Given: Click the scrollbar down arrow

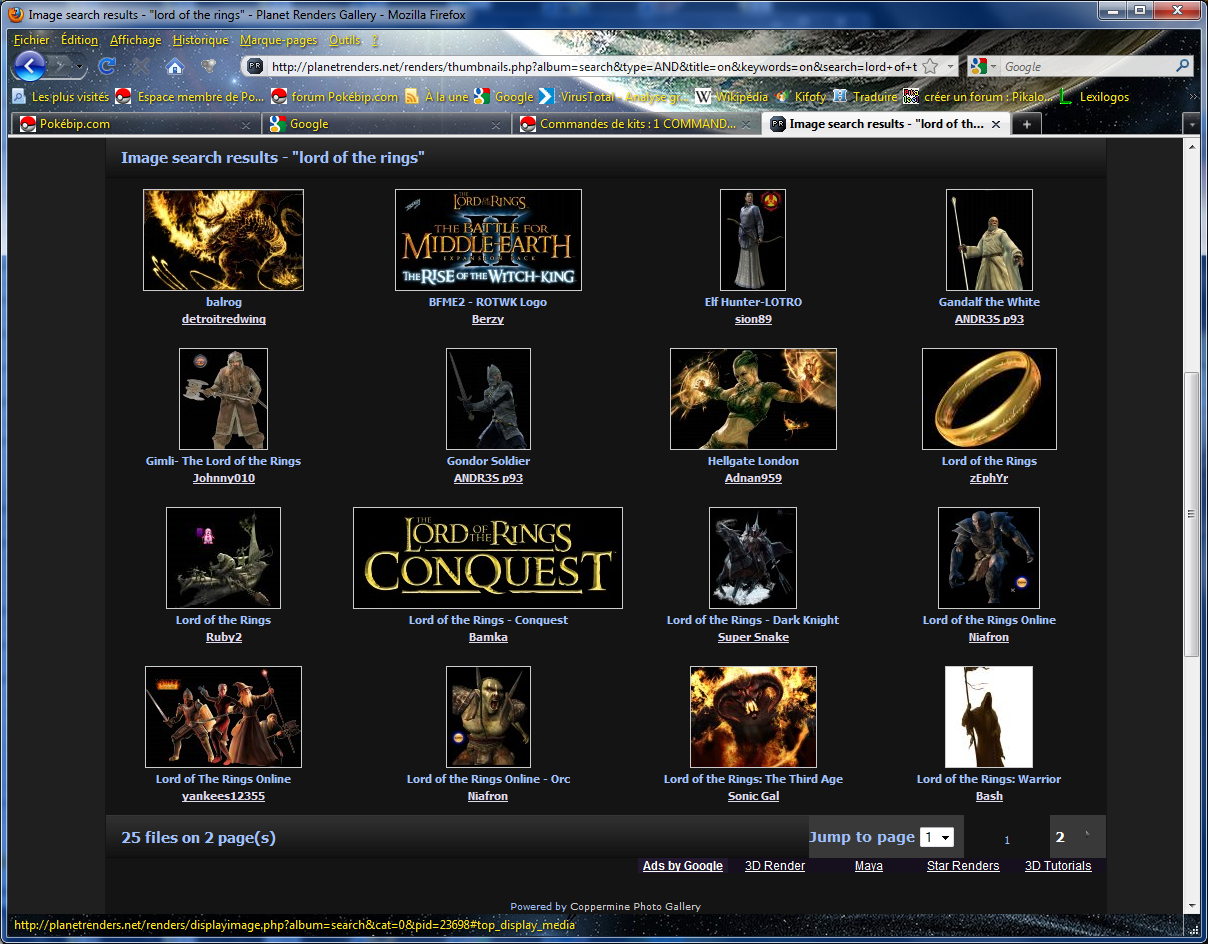Looking at the screenshot, I should click(x=1191, y=905).
